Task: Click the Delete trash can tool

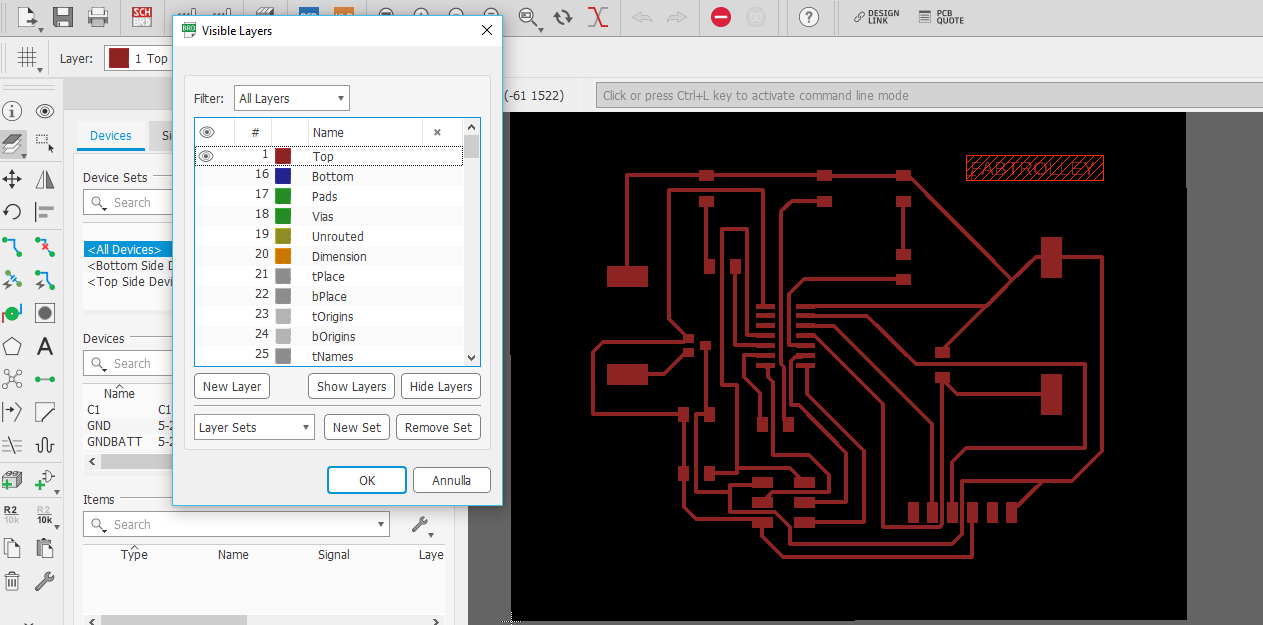Action: tap(12, 580)
